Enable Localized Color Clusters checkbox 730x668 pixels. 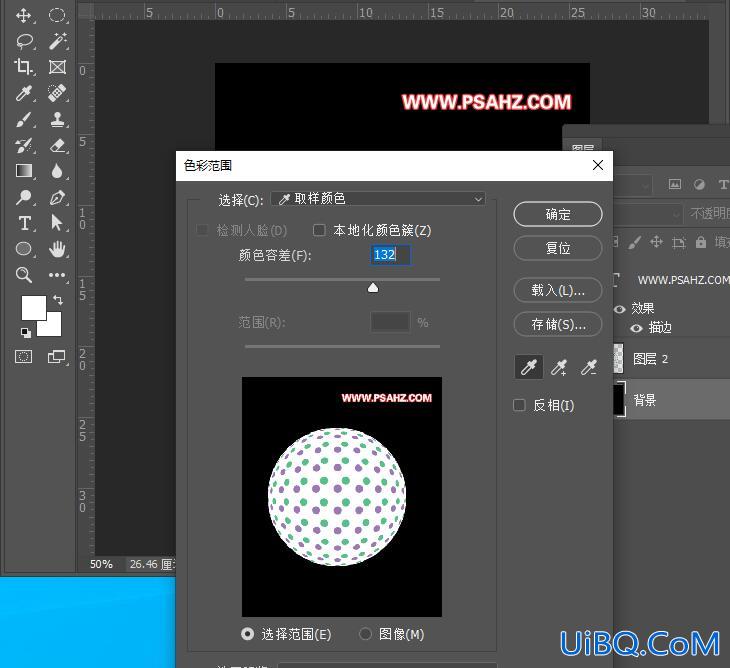319,230
